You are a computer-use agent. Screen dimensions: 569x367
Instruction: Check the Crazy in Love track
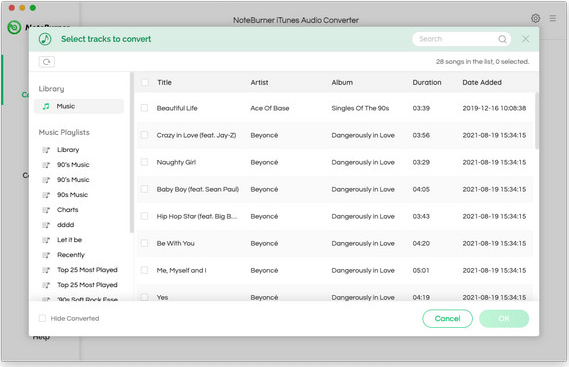144,135
